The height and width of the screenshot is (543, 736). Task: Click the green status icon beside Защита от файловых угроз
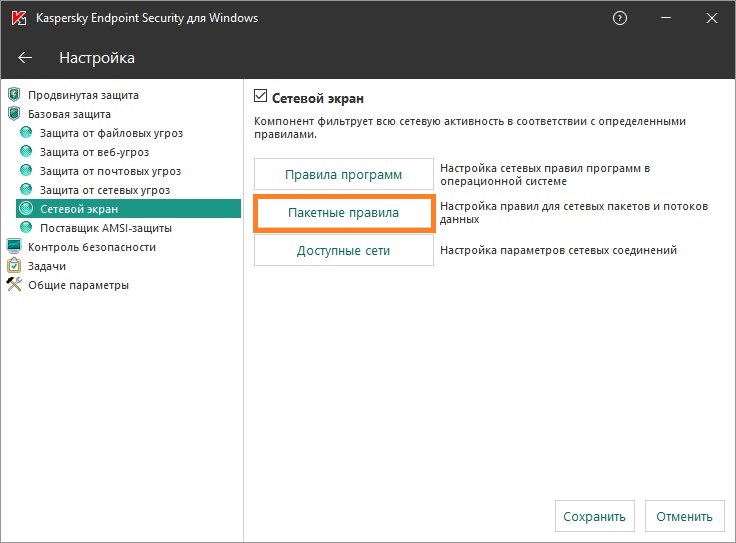(27, 134)
